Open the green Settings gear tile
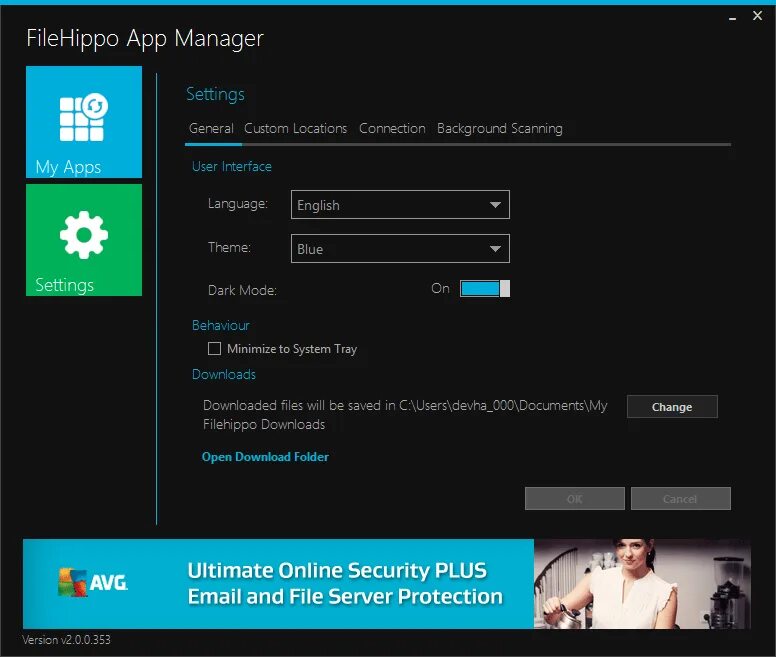The width and height of the screenshot is (776, 657). click(x=84, y=240)
